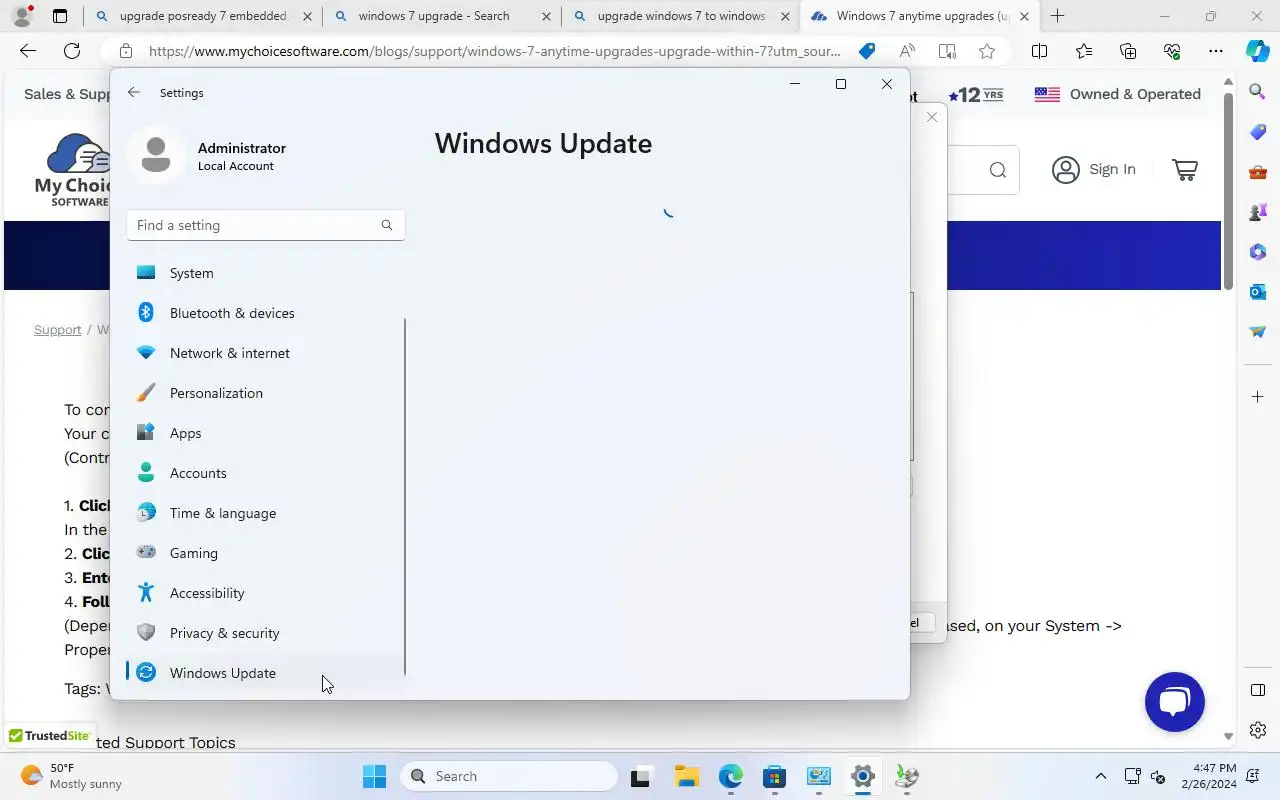The width and height of the screenshot is (1280, 800).
Task: Click the taskbar Search box
Action: pyautogui.click(x=510, y=776)
